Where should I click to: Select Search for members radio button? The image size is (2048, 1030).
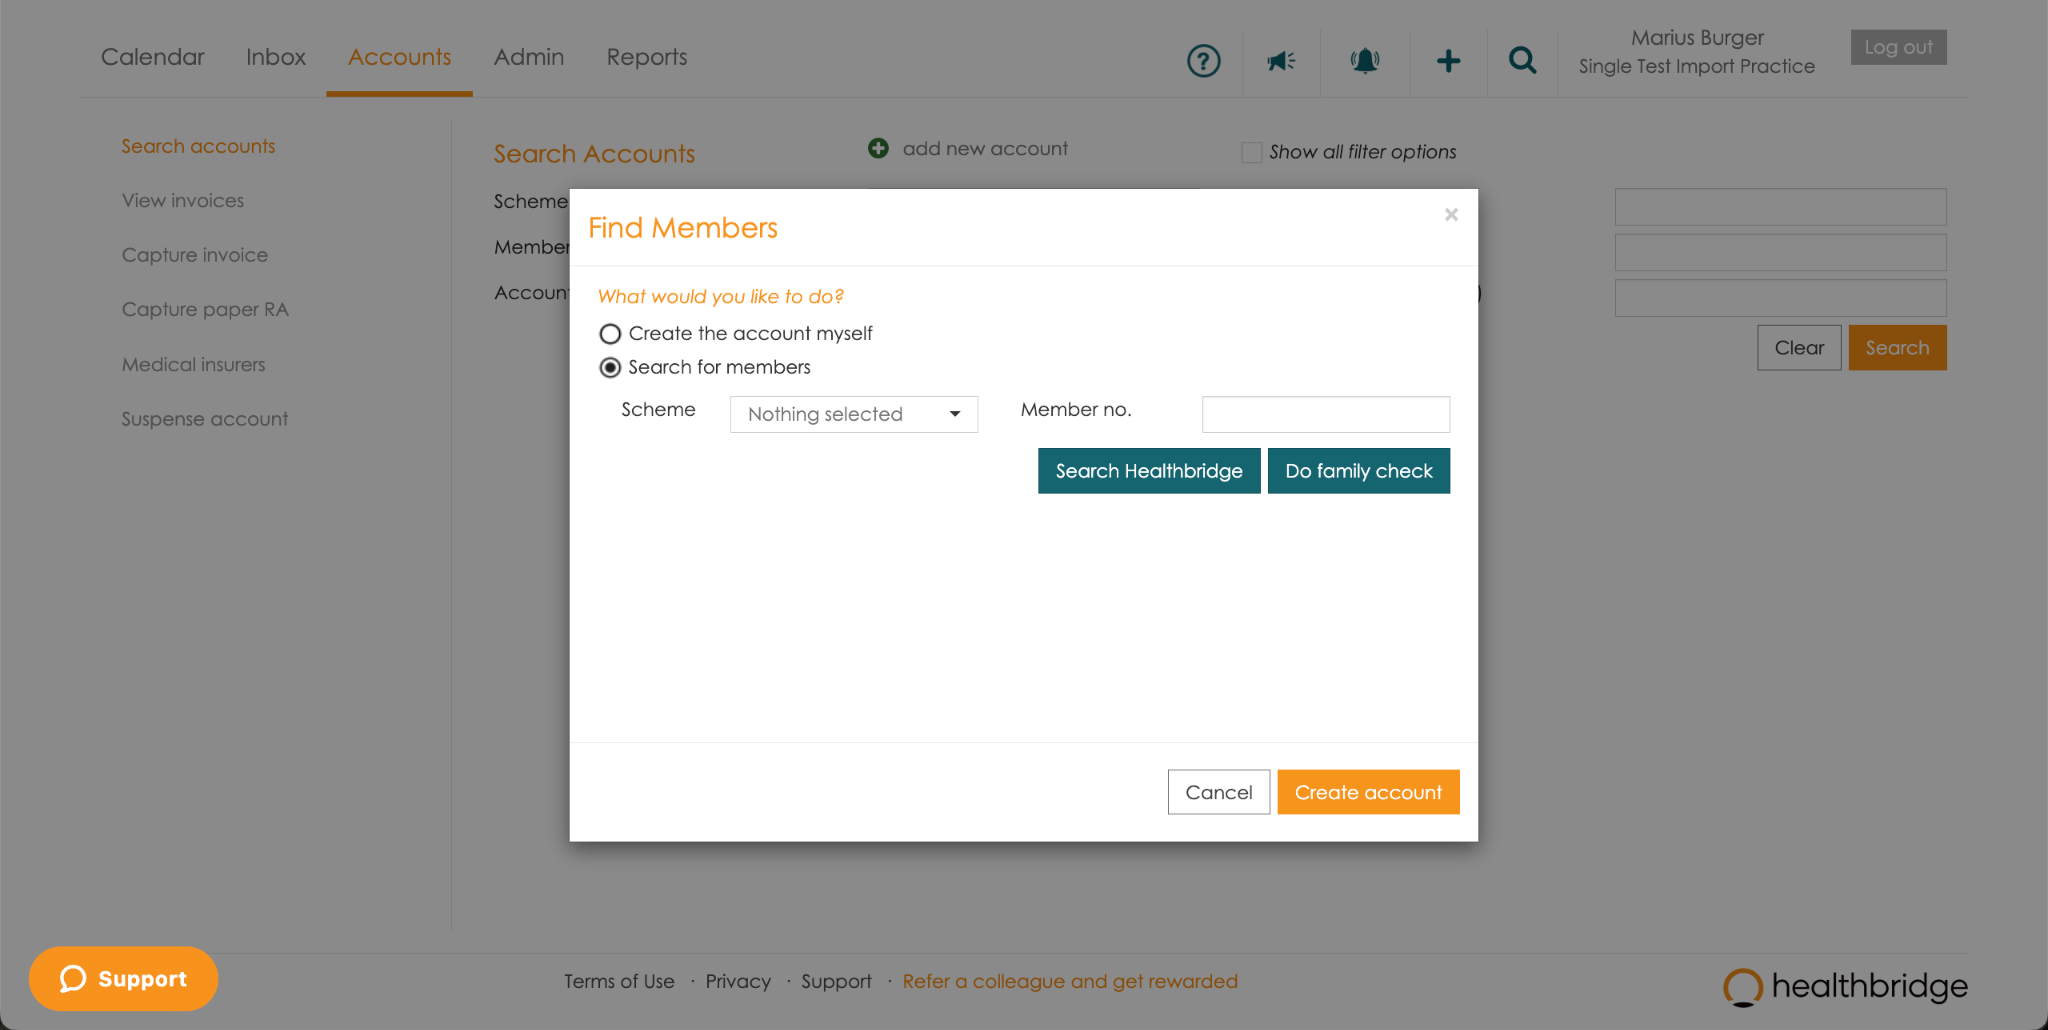click(610, 368)
